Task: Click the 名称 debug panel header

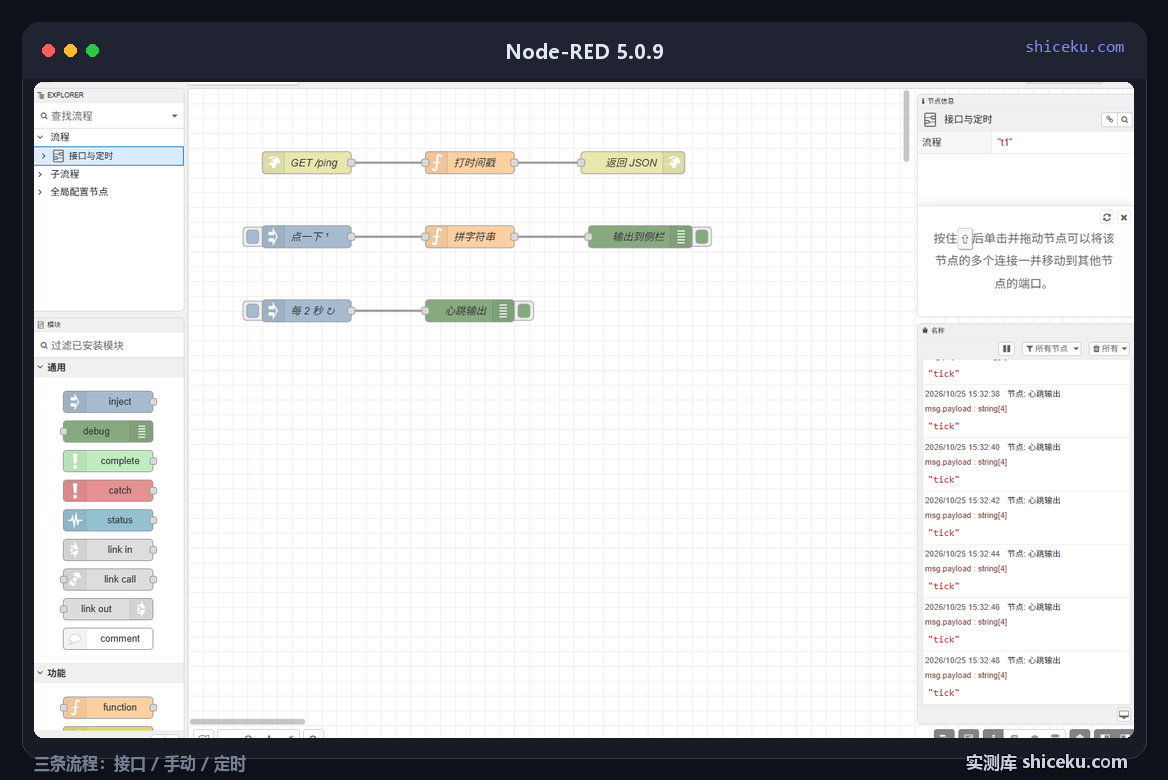Action: 1026,330
